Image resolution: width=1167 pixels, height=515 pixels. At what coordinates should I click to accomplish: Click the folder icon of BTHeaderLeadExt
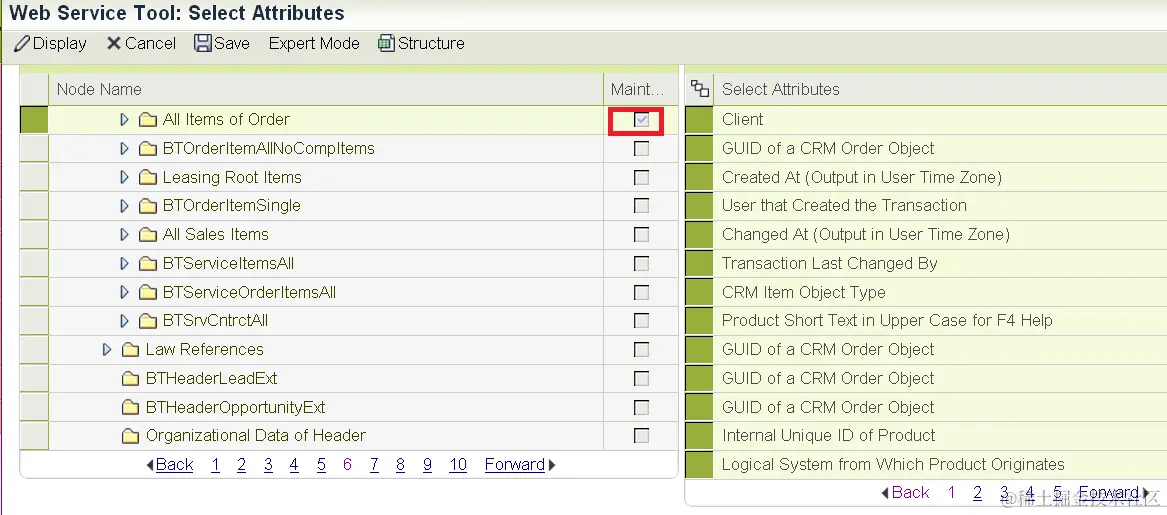coord(131,379)
